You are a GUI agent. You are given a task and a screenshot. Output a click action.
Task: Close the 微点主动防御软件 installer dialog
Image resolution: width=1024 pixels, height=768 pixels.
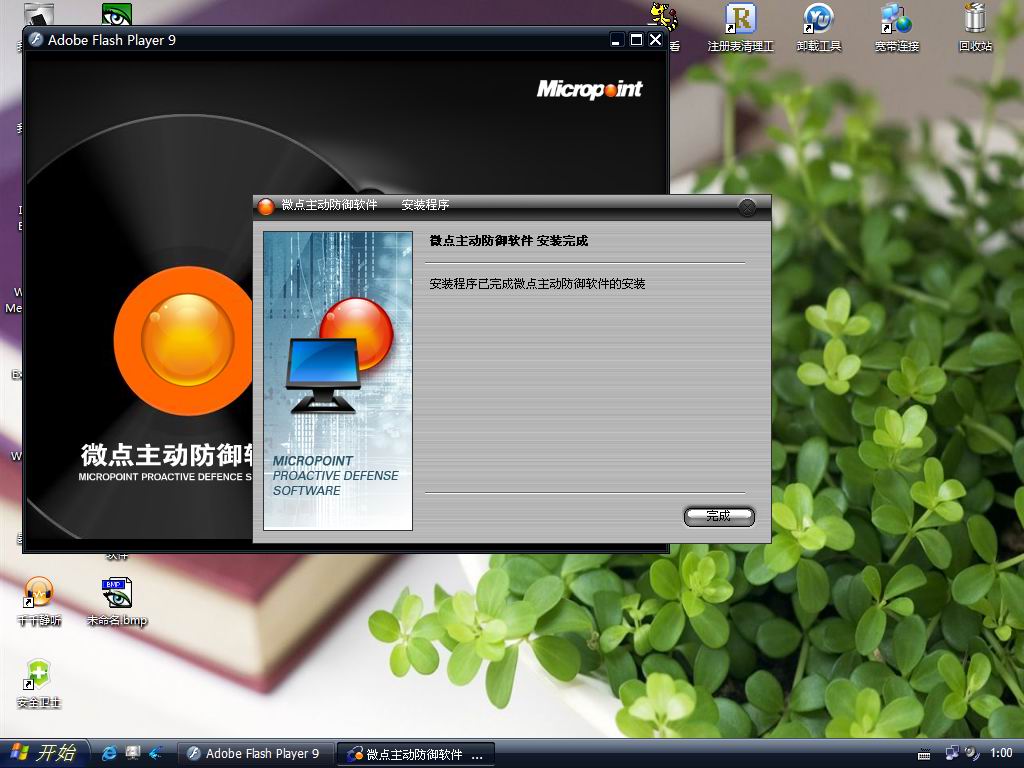746,208
